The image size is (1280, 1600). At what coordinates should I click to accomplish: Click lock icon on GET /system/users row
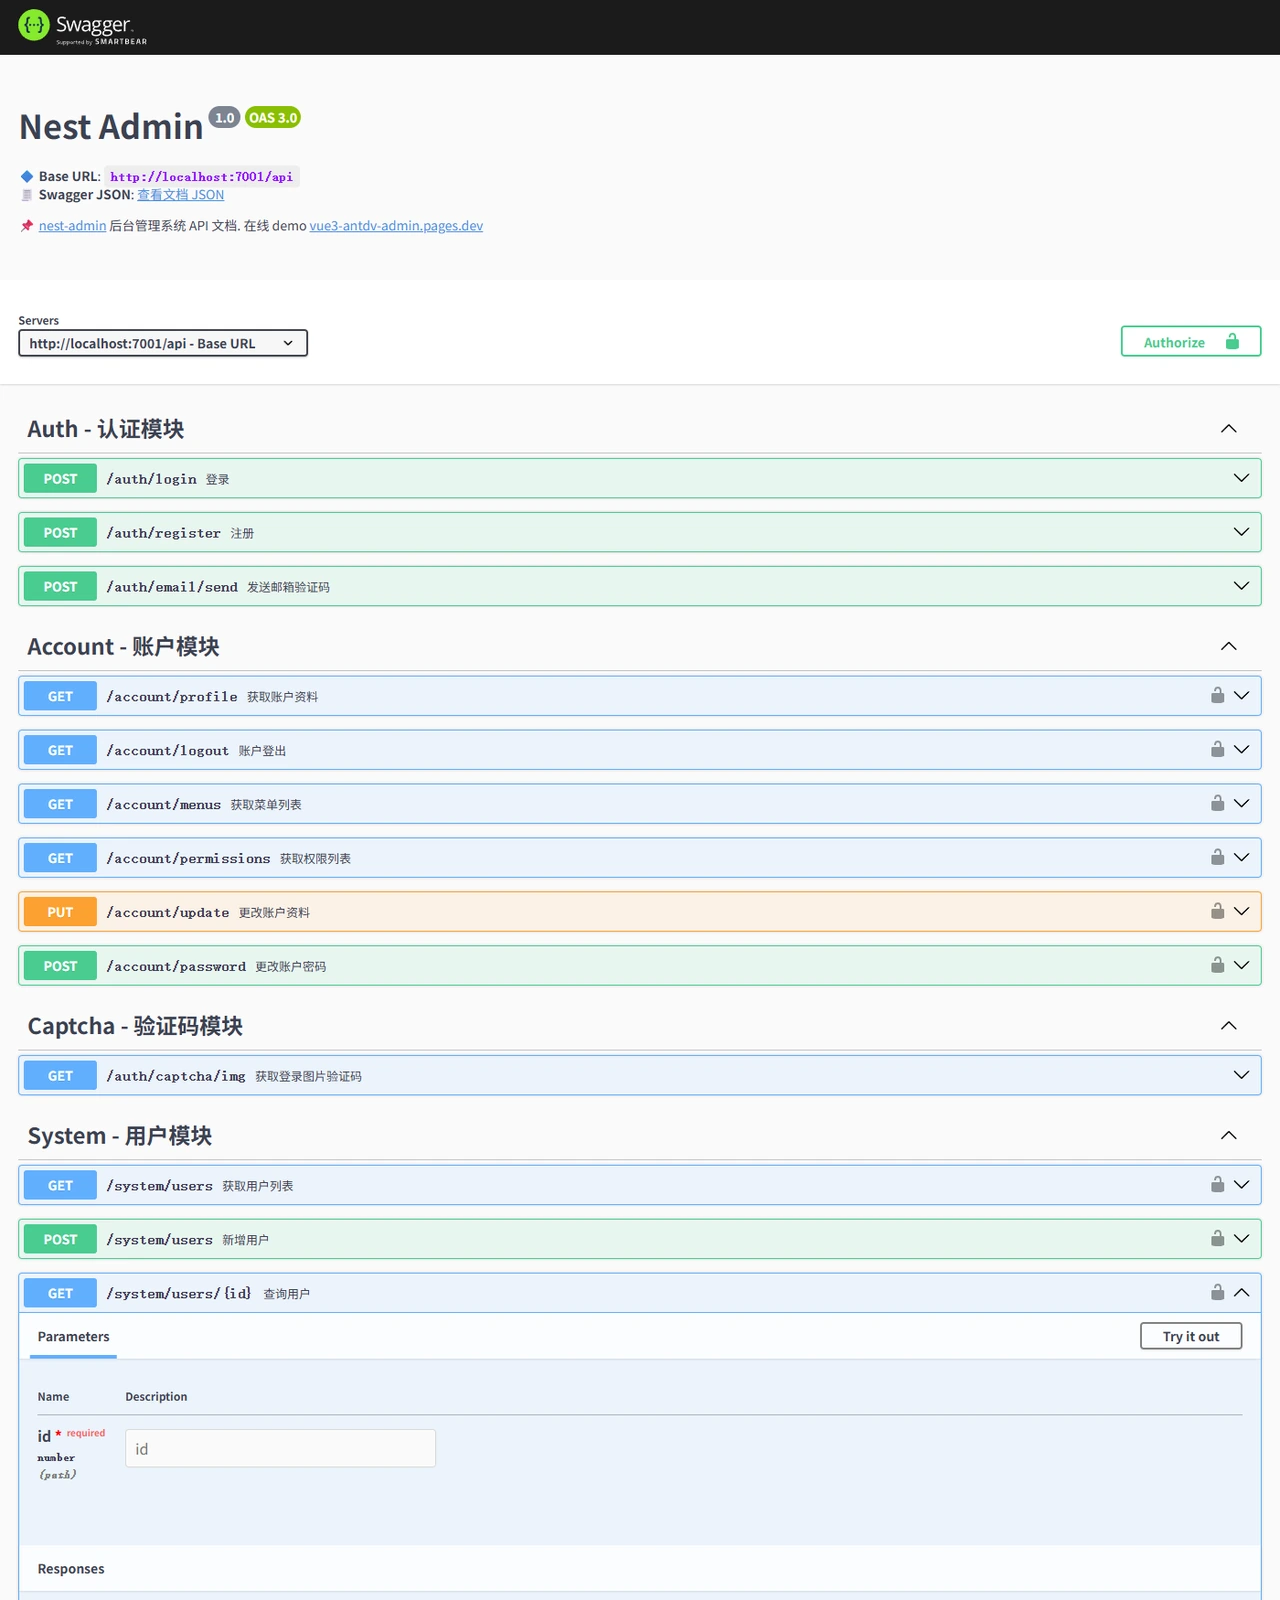1217,1184
